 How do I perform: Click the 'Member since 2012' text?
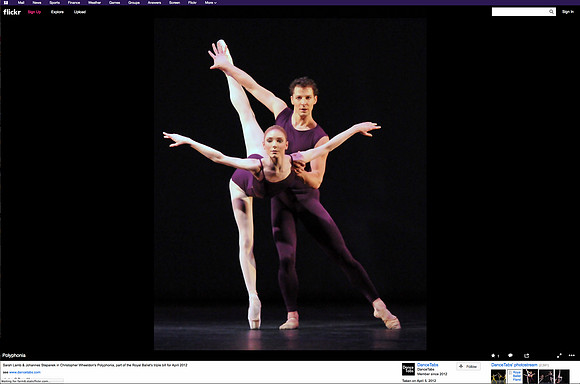pyautogui.click(x=432, y=374)
